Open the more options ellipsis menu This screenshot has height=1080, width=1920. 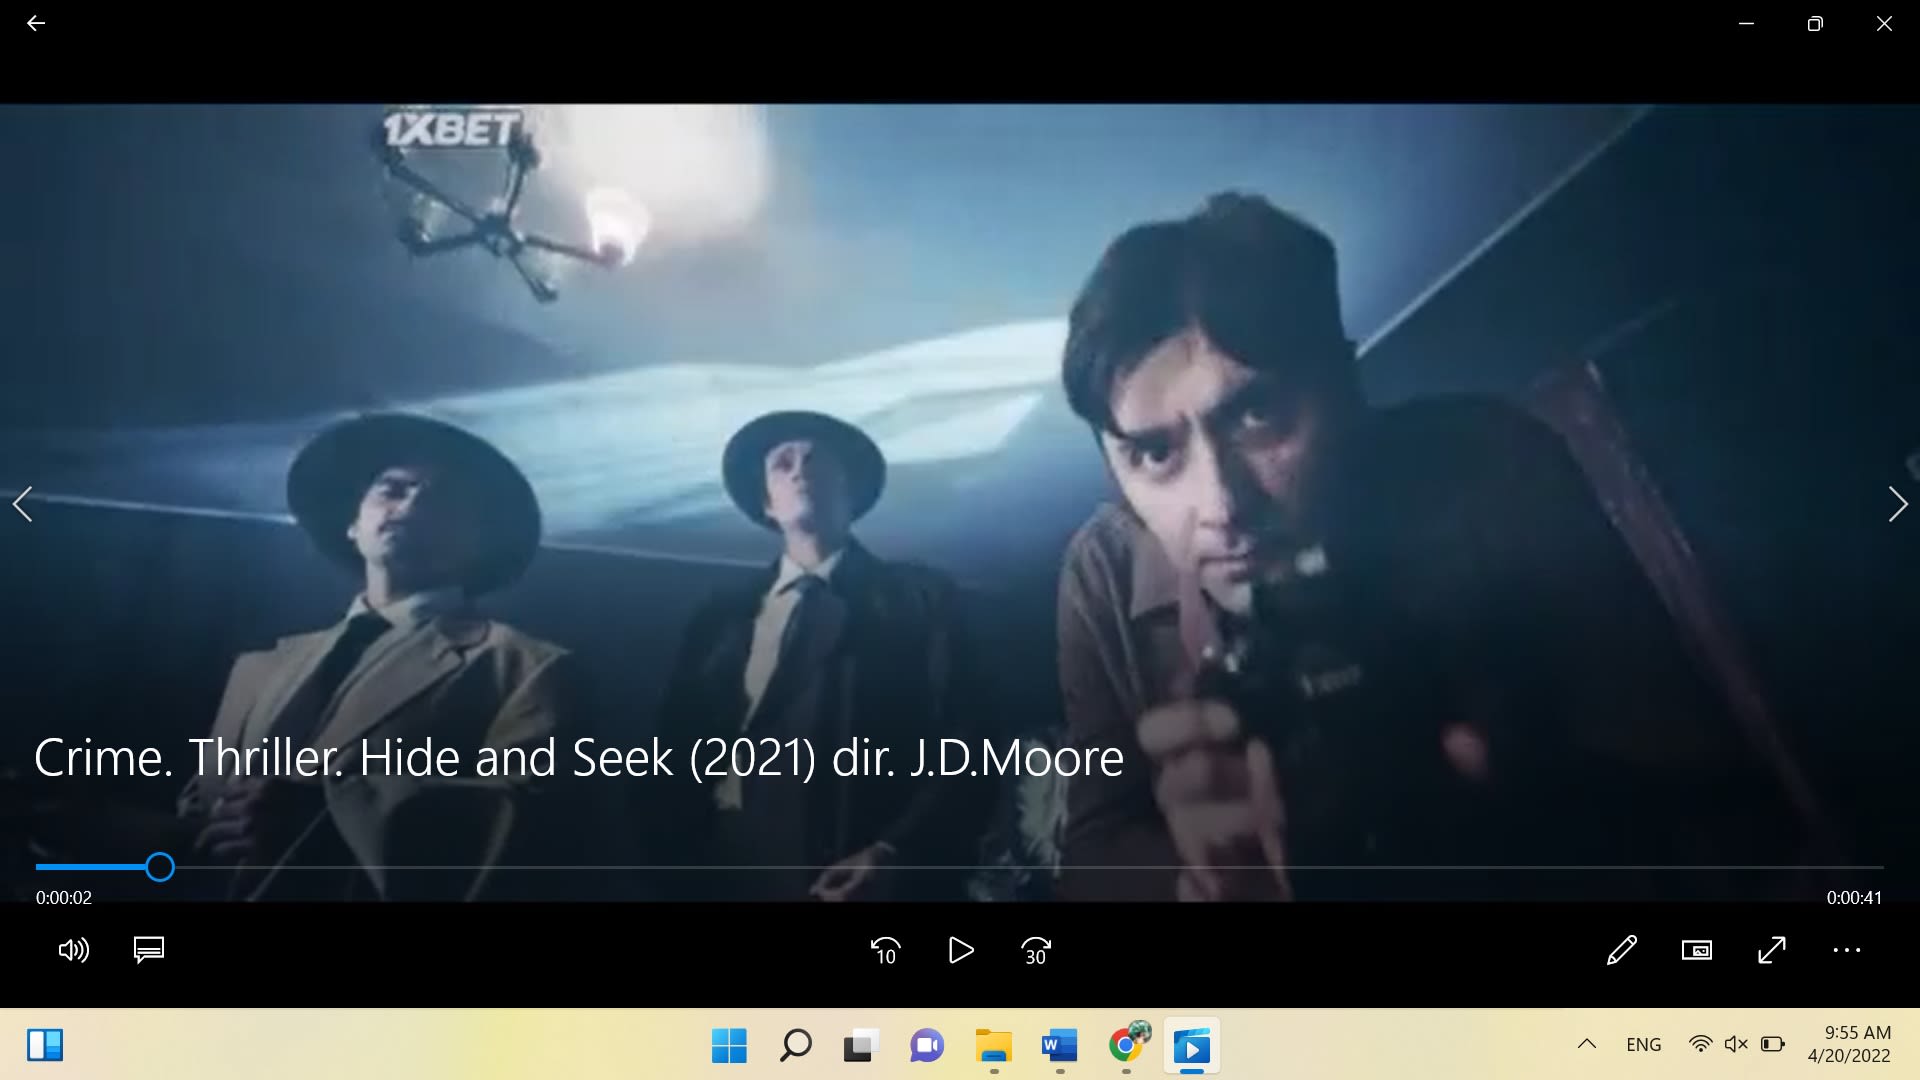1846,950
